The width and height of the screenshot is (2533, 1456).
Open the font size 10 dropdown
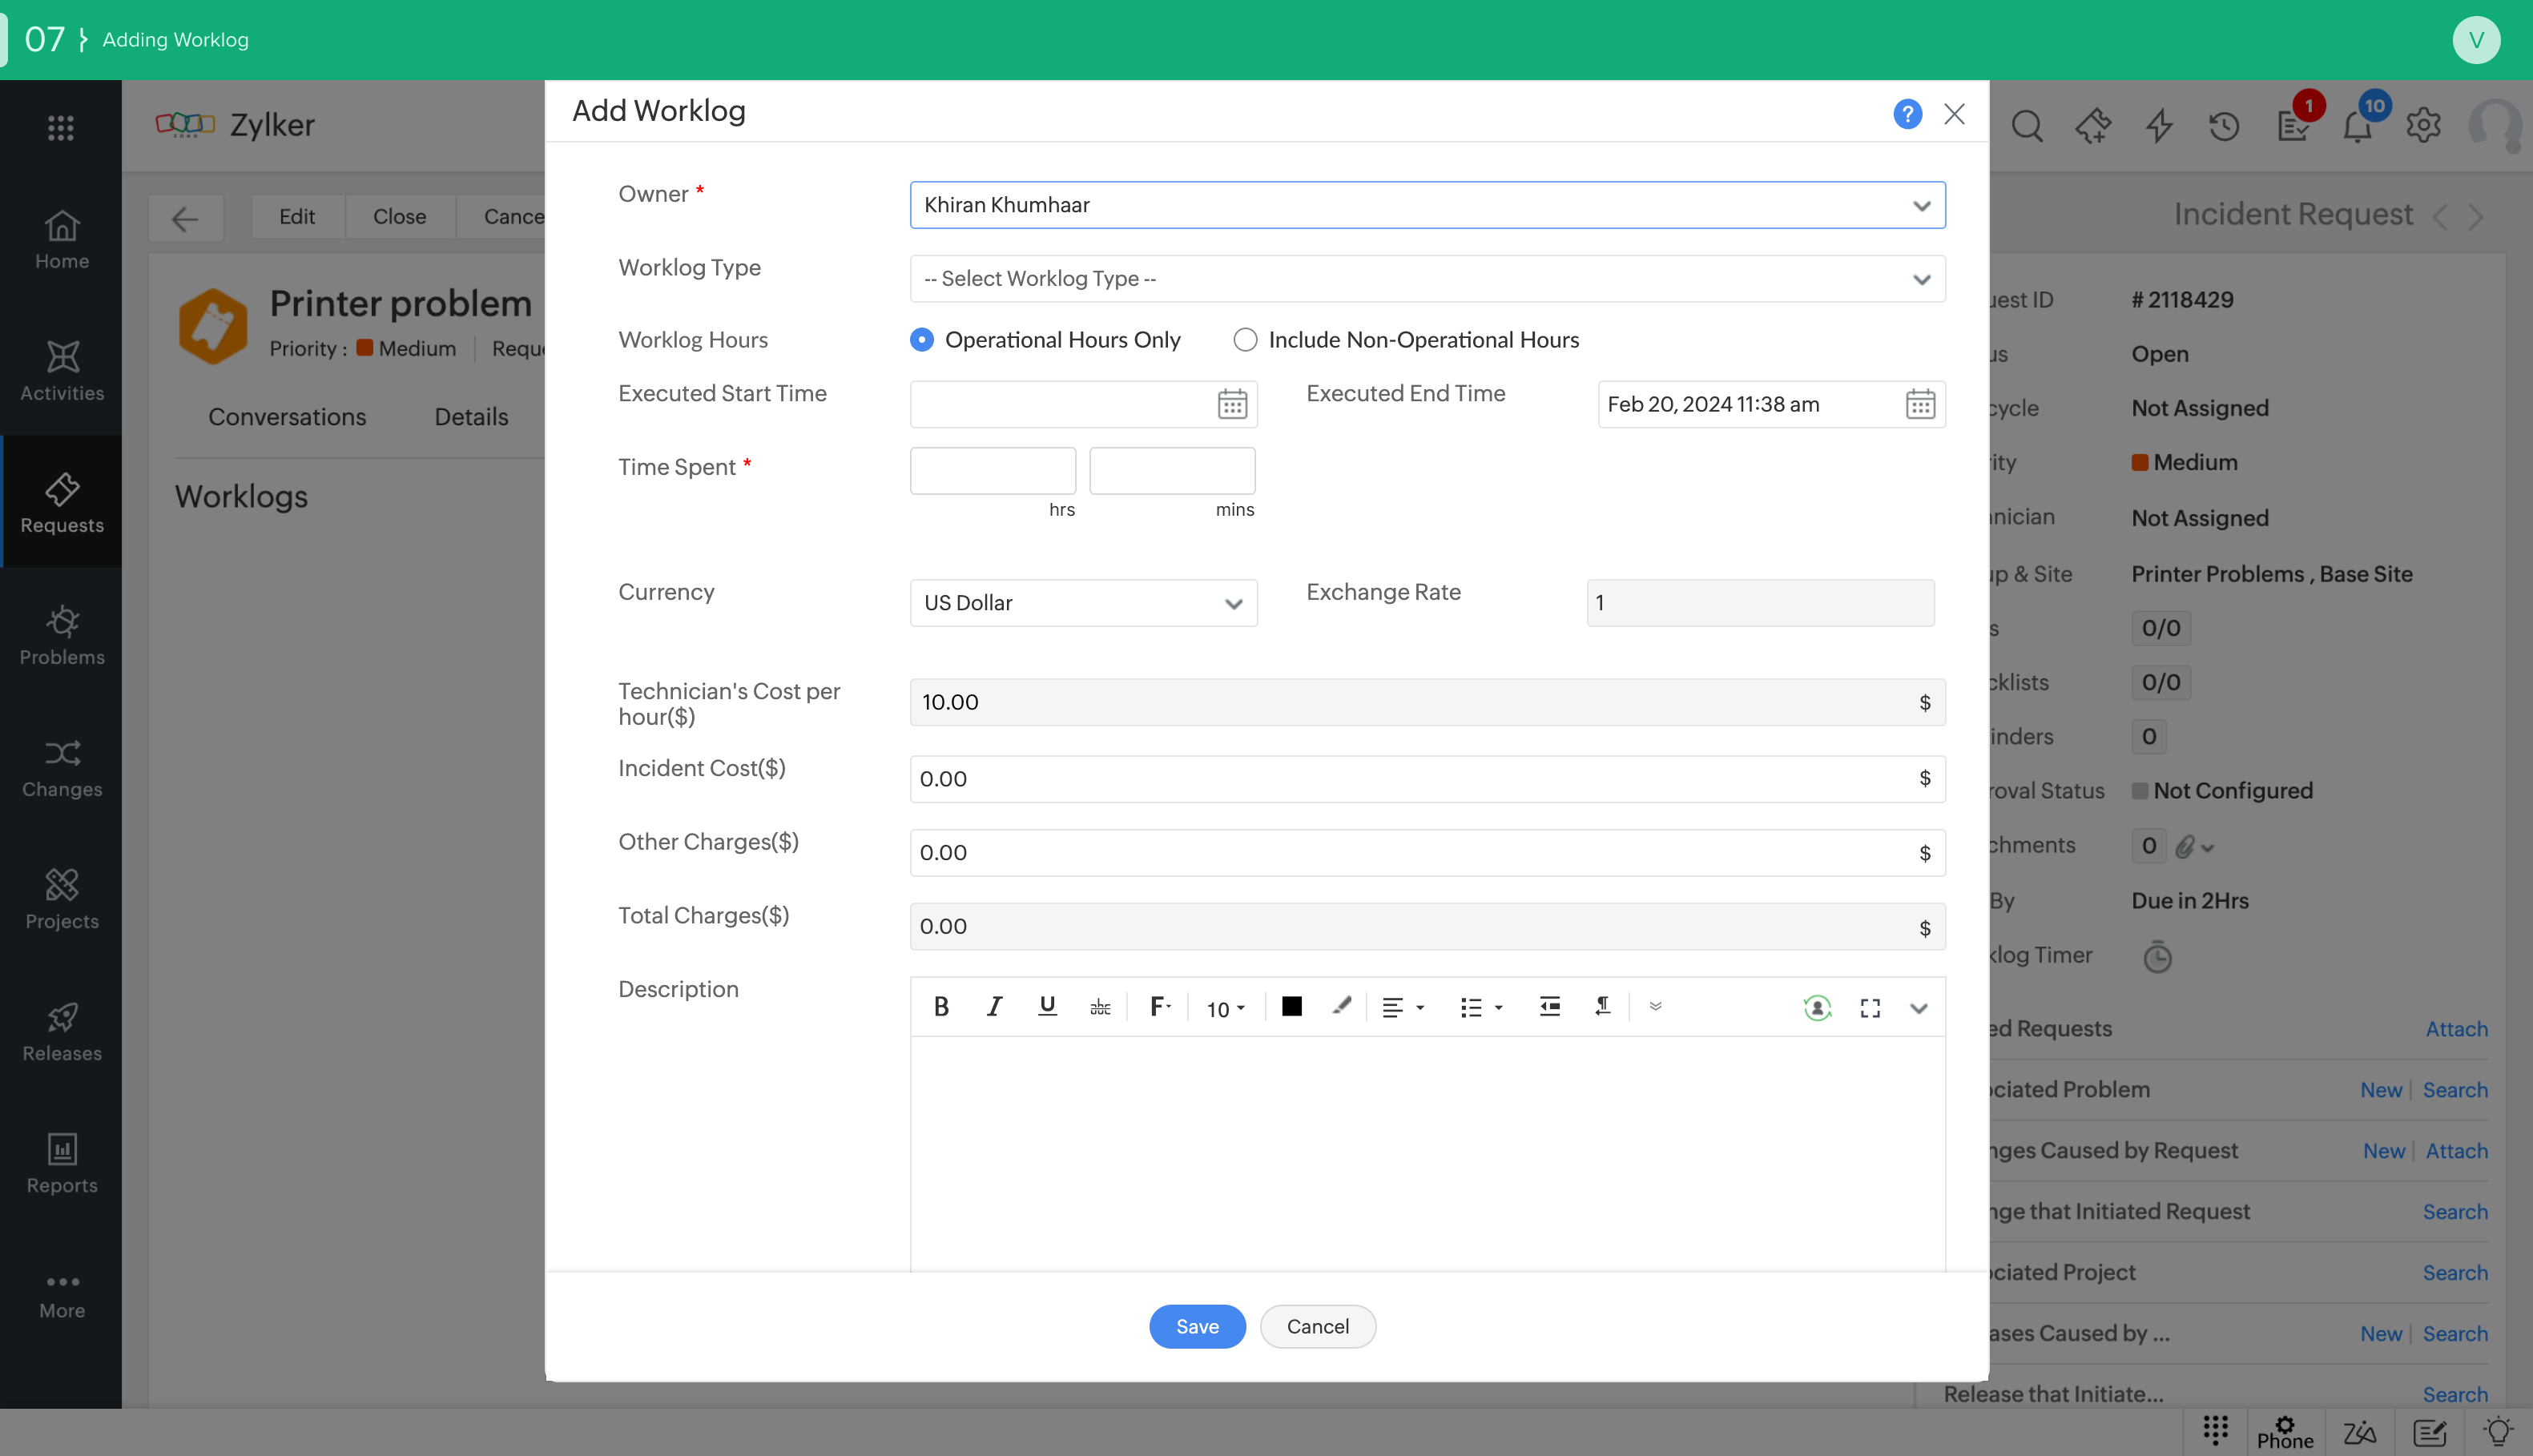tap(1225, 1009)
